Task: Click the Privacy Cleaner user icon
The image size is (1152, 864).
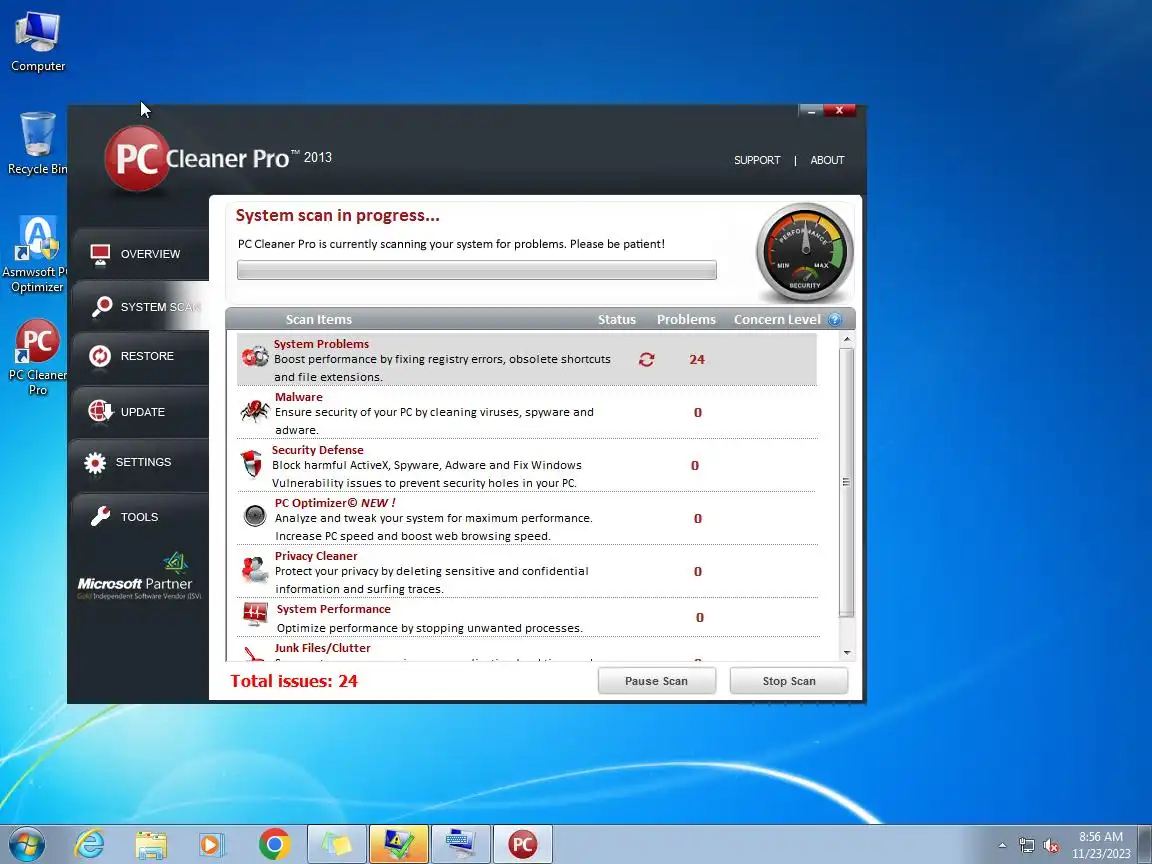Action: (x=255, y=569)
